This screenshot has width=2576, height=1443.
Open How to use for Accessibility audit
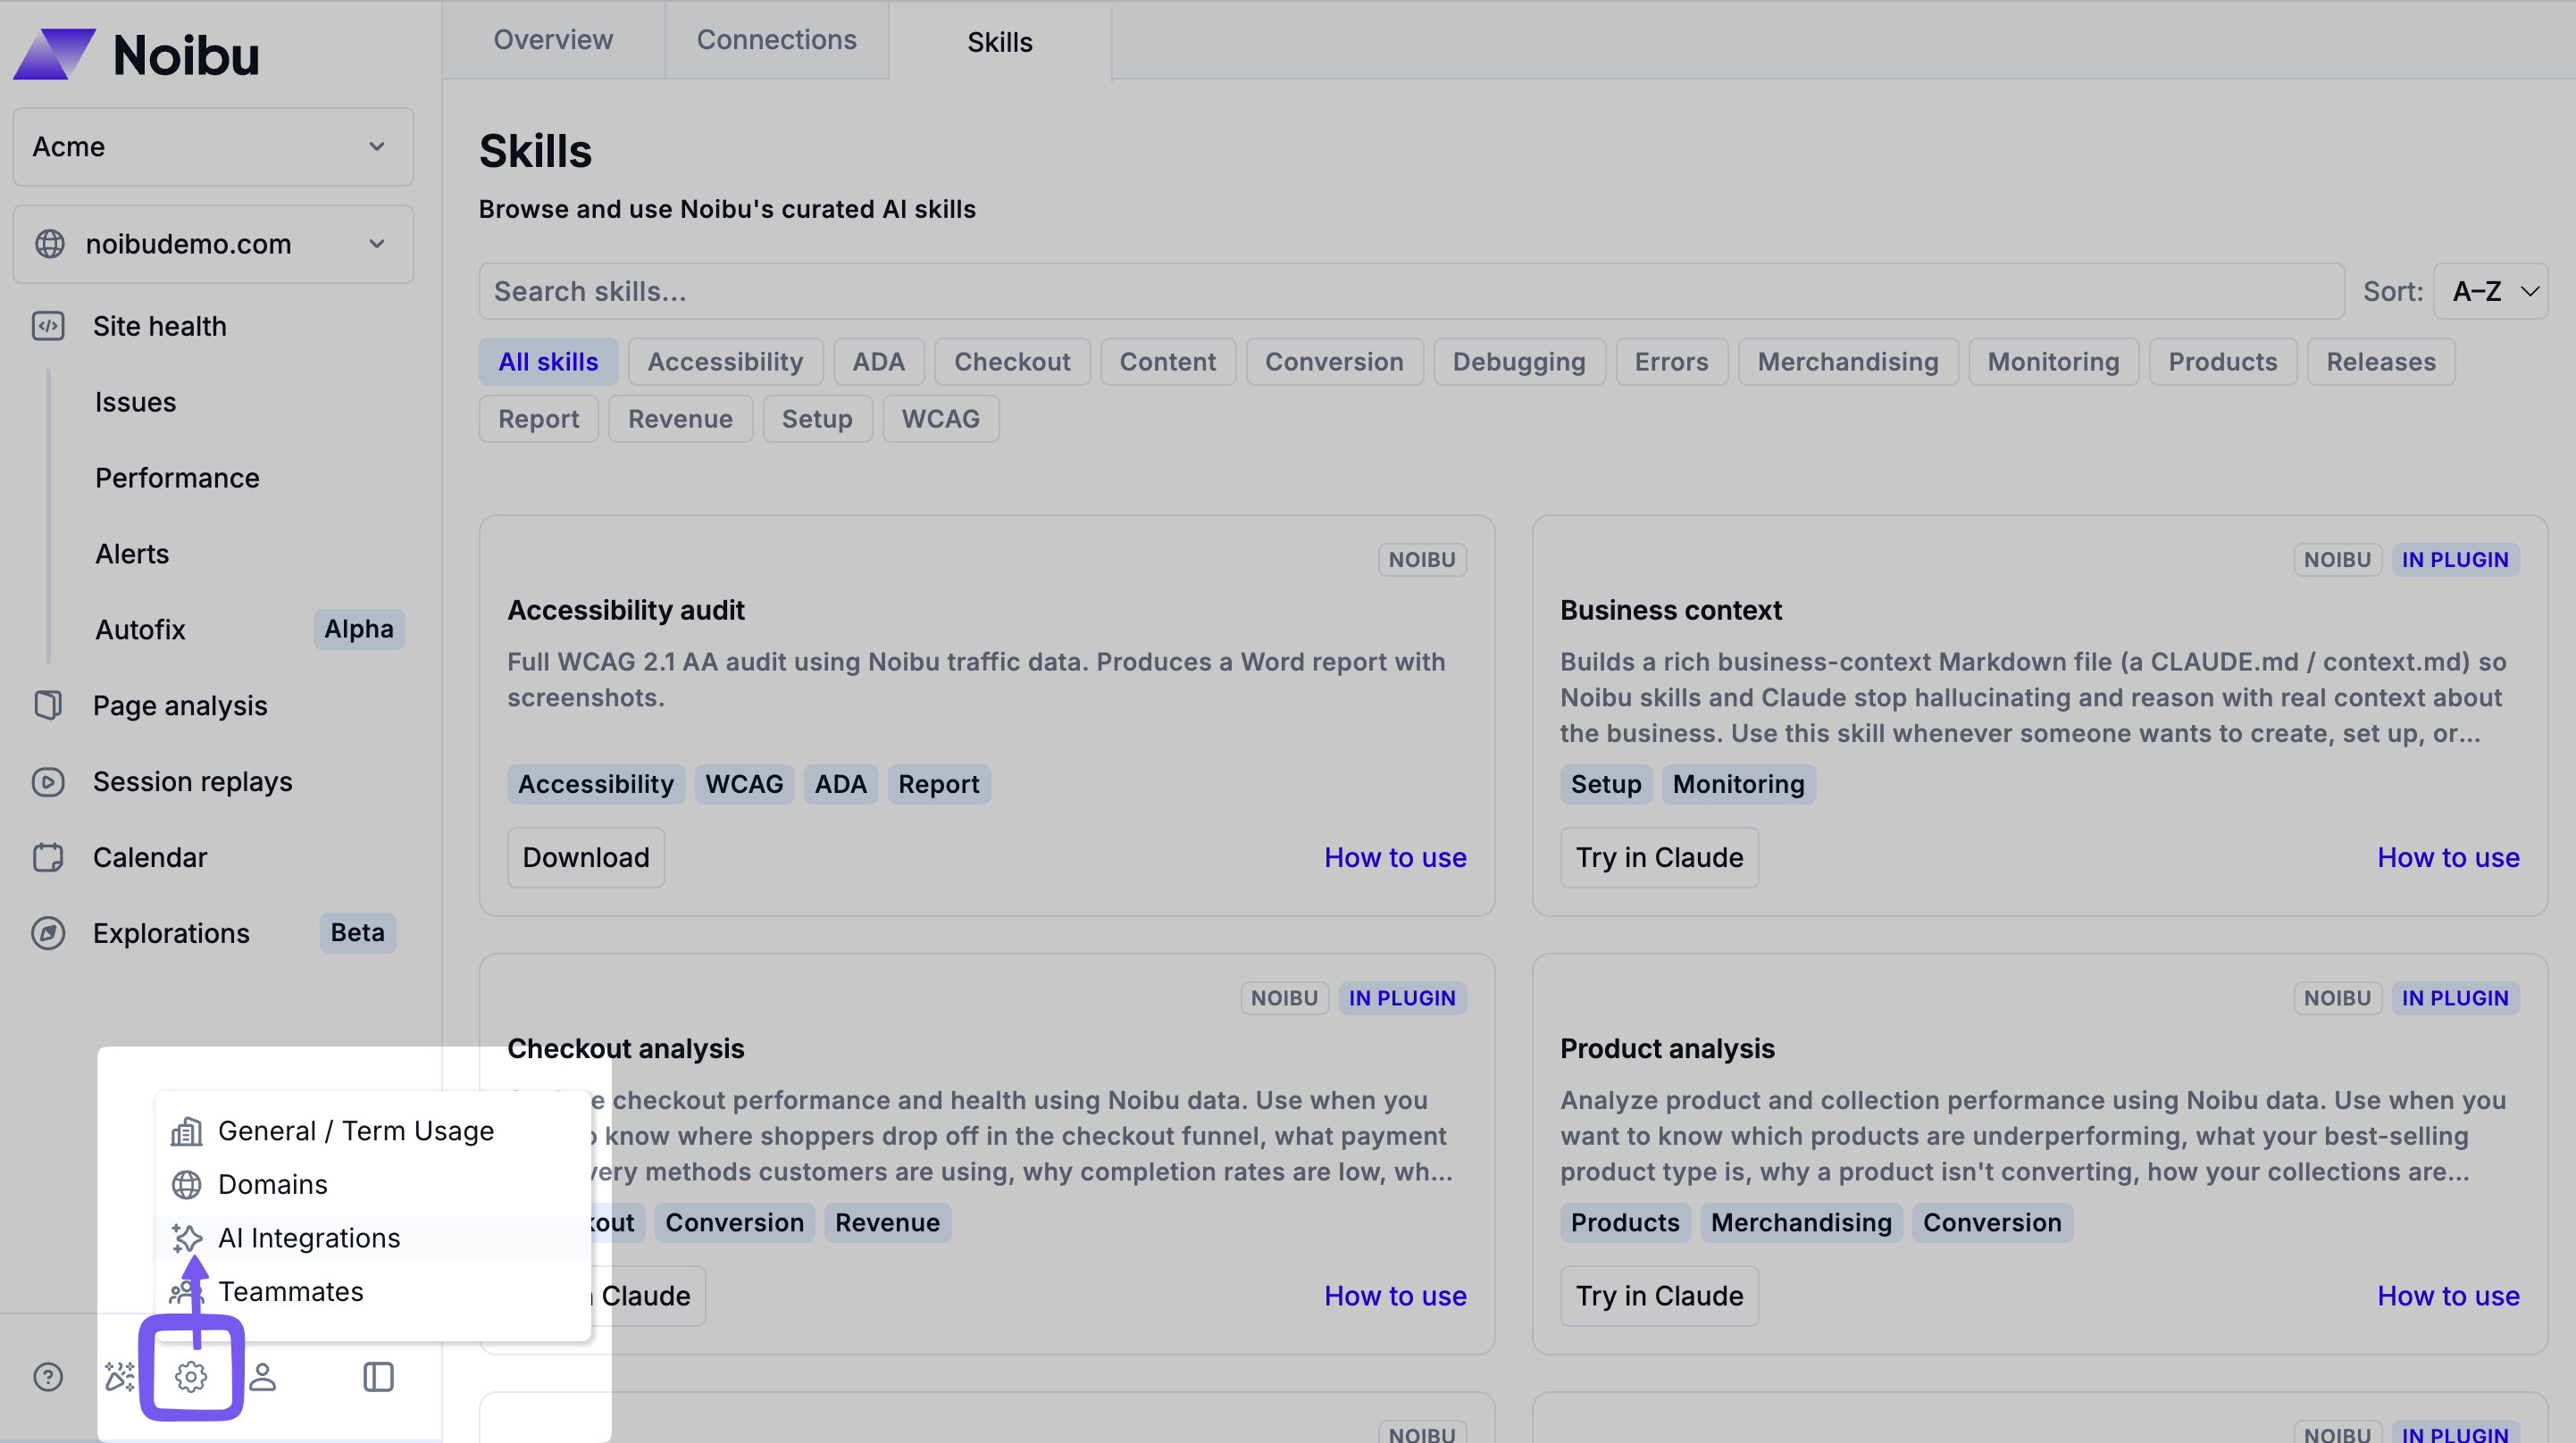pos(1395,858)
